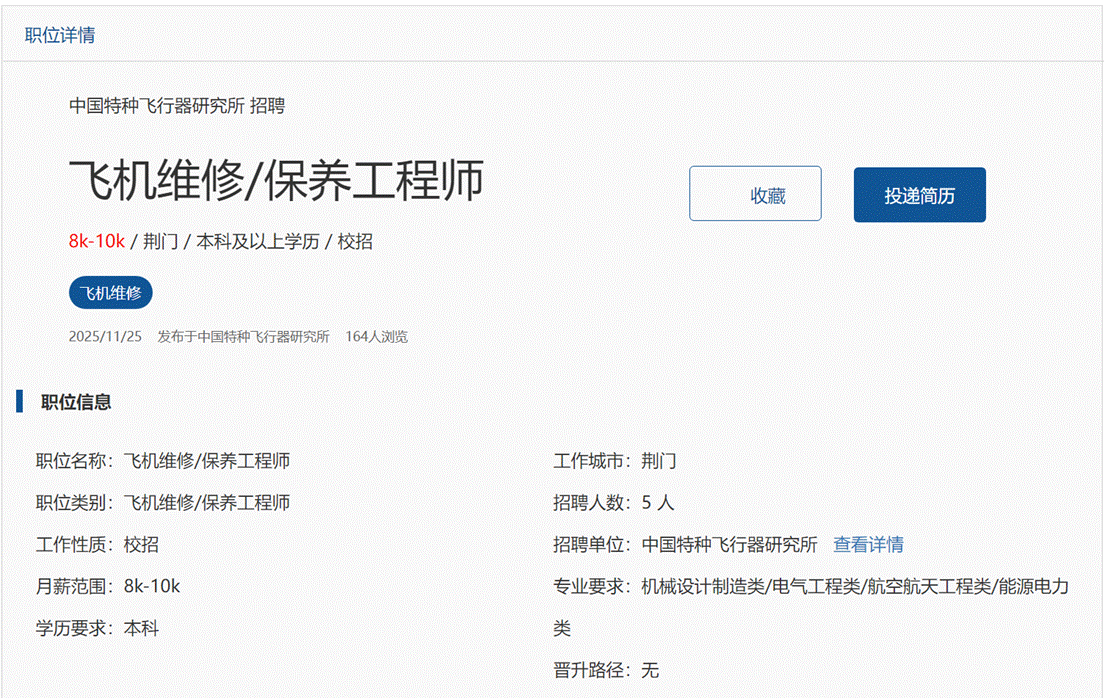Image resolution: width=1105 pixels, height=698 pixels.
Task: Click the 工作城市 value 荆门
Action: pyautogui.click(x=659, y=461)
